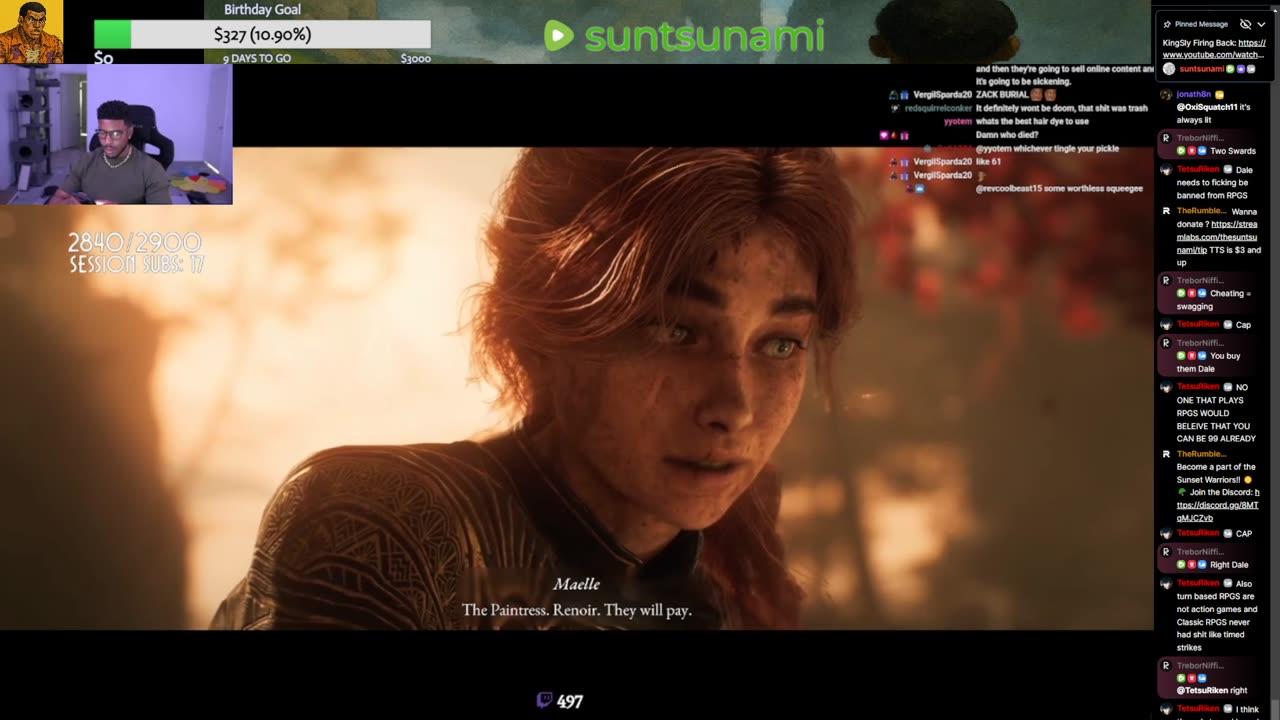Click the 2840/2900 subscriber counter
Image resolution: width=1280 pixels, height=720 pixels.
coord(135,242)
